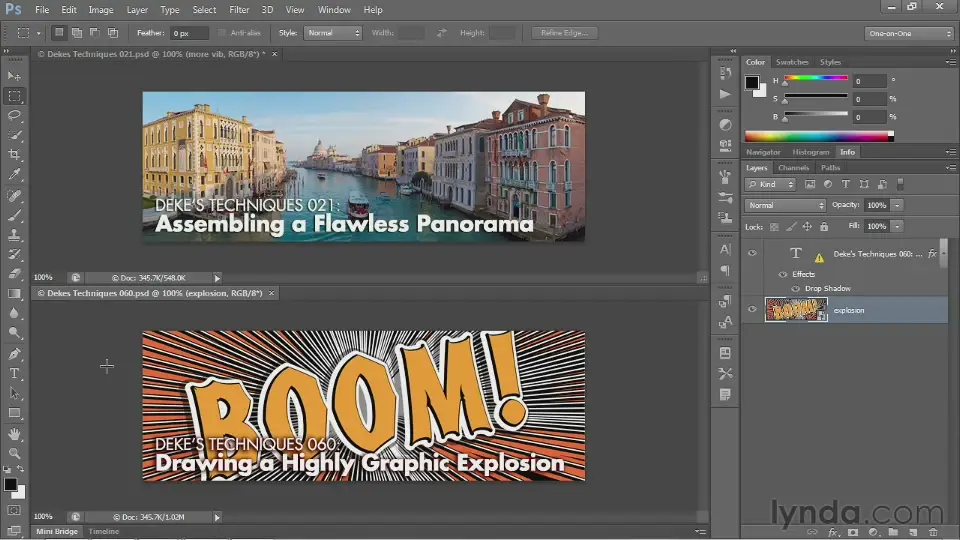960x540 pixels.
Task: Select the Horizontal Type tool
Action: (x=14, y=373)
